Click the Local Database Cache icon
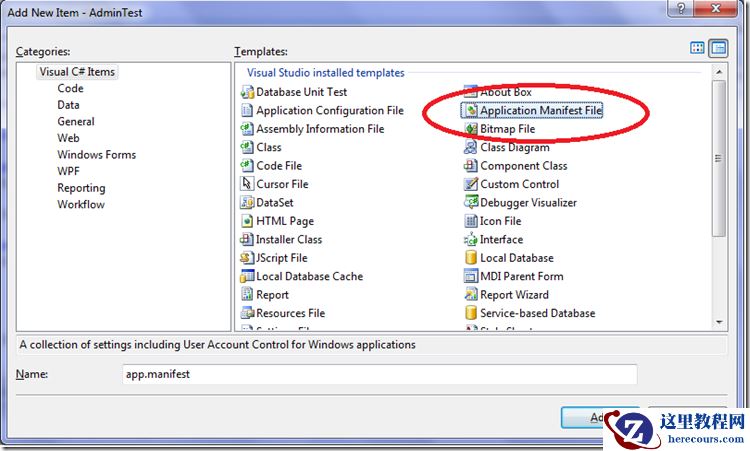The width and height of the screenshot is (750, 451). [x=247, y=276]
